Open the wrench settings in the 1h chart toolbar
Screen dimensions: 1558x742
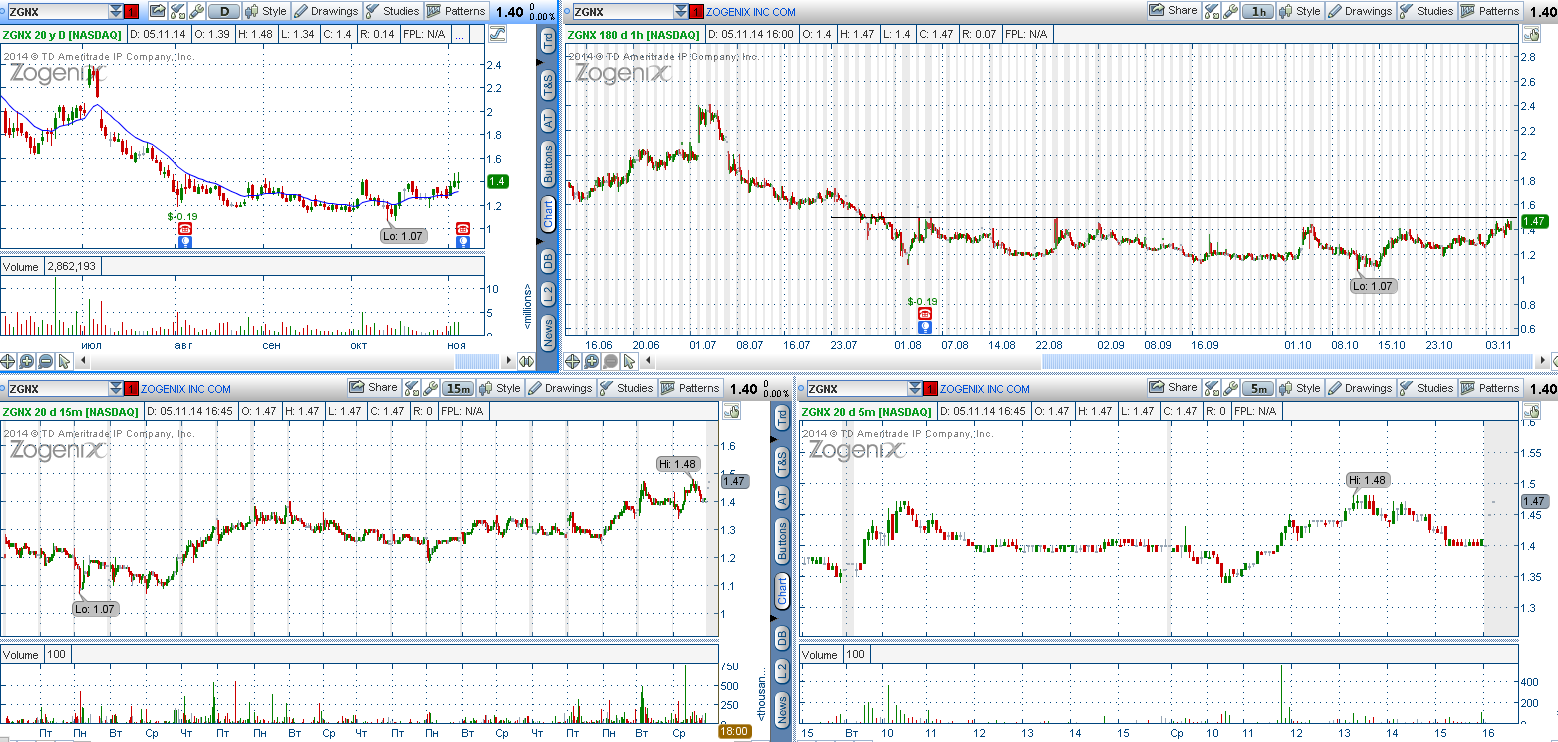(x=1230, y=11)
